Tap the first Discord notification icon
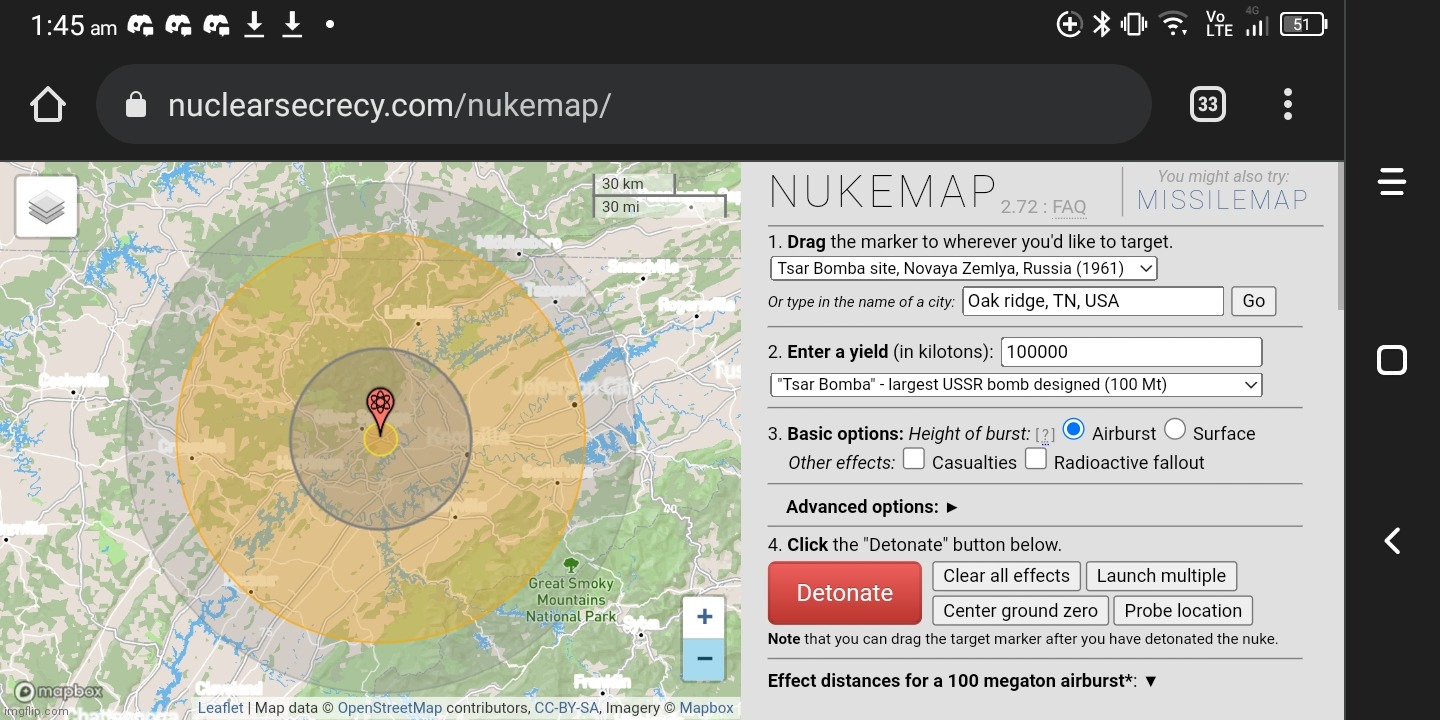The width and height of the screenshot is (1440, 720). click(141, 25)
